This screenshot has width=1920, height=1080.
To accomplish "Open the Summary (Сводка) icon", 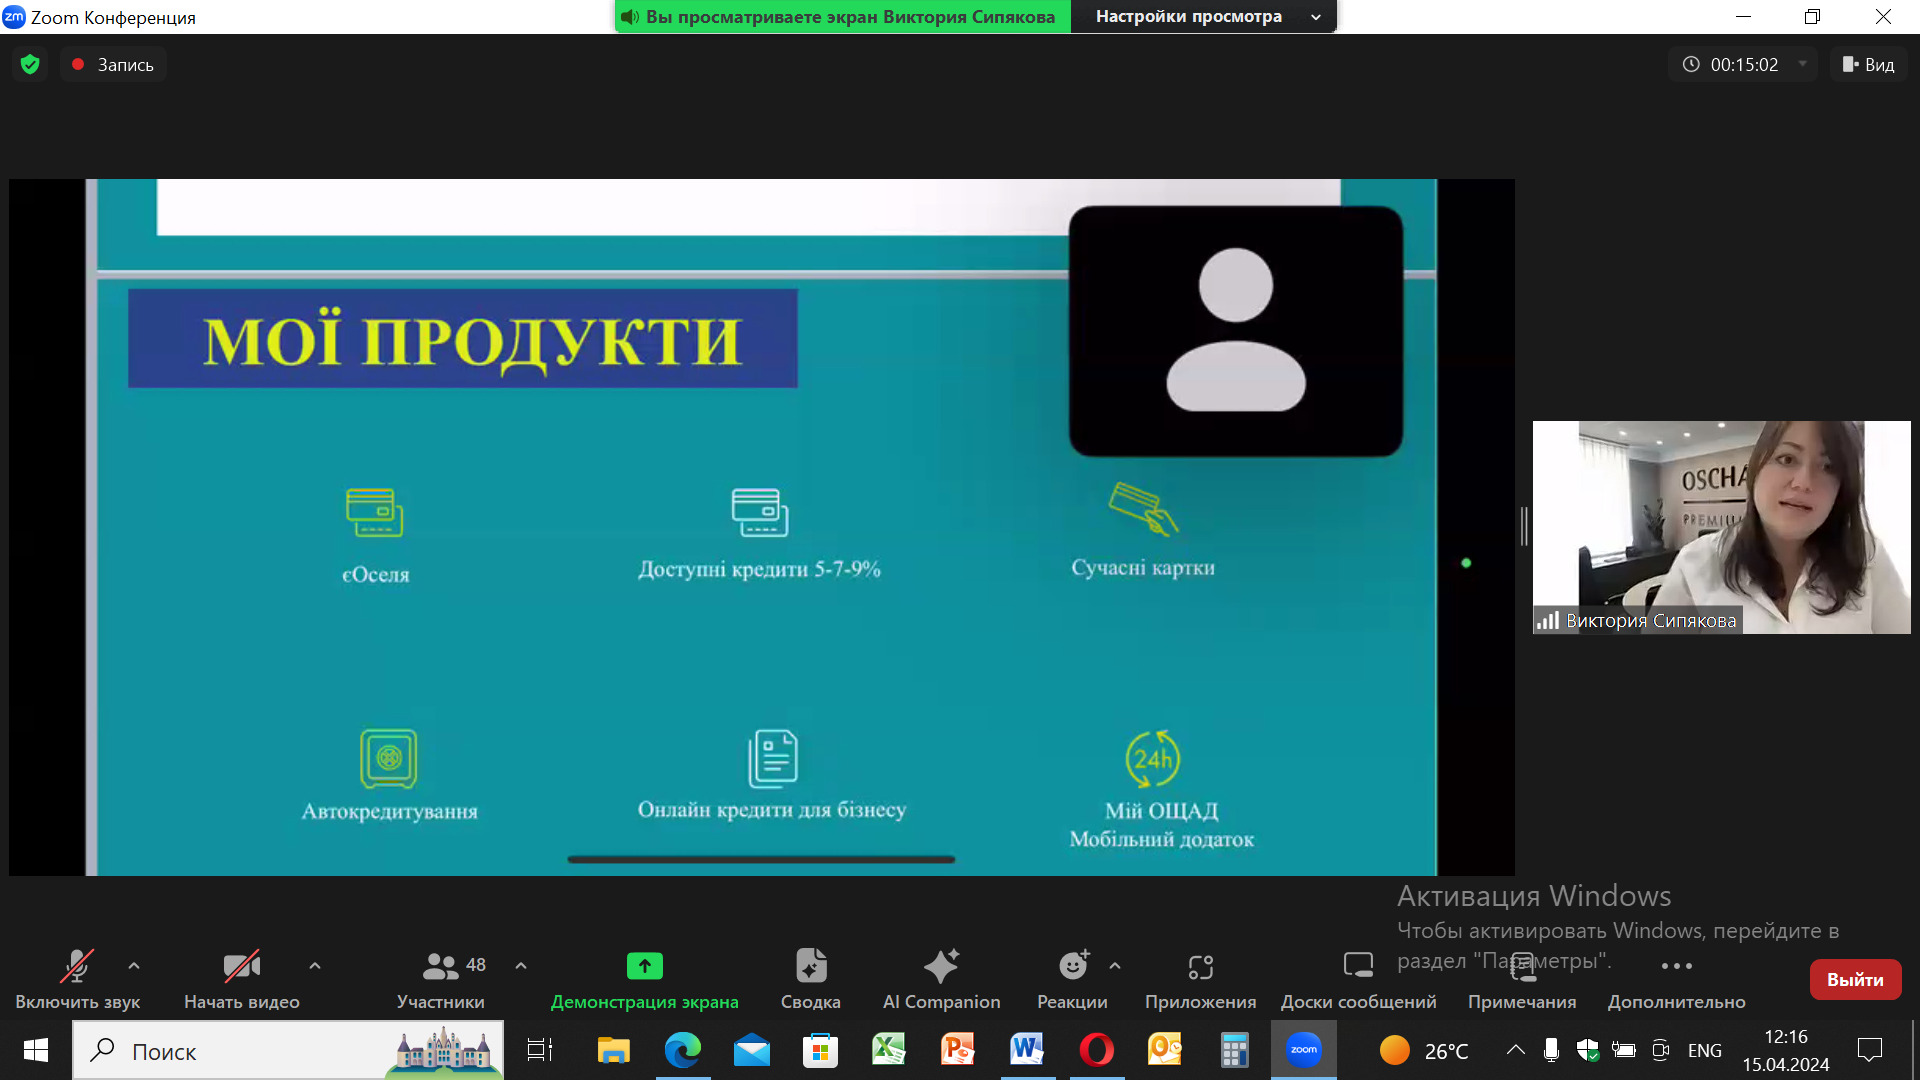I will (810, 966).
